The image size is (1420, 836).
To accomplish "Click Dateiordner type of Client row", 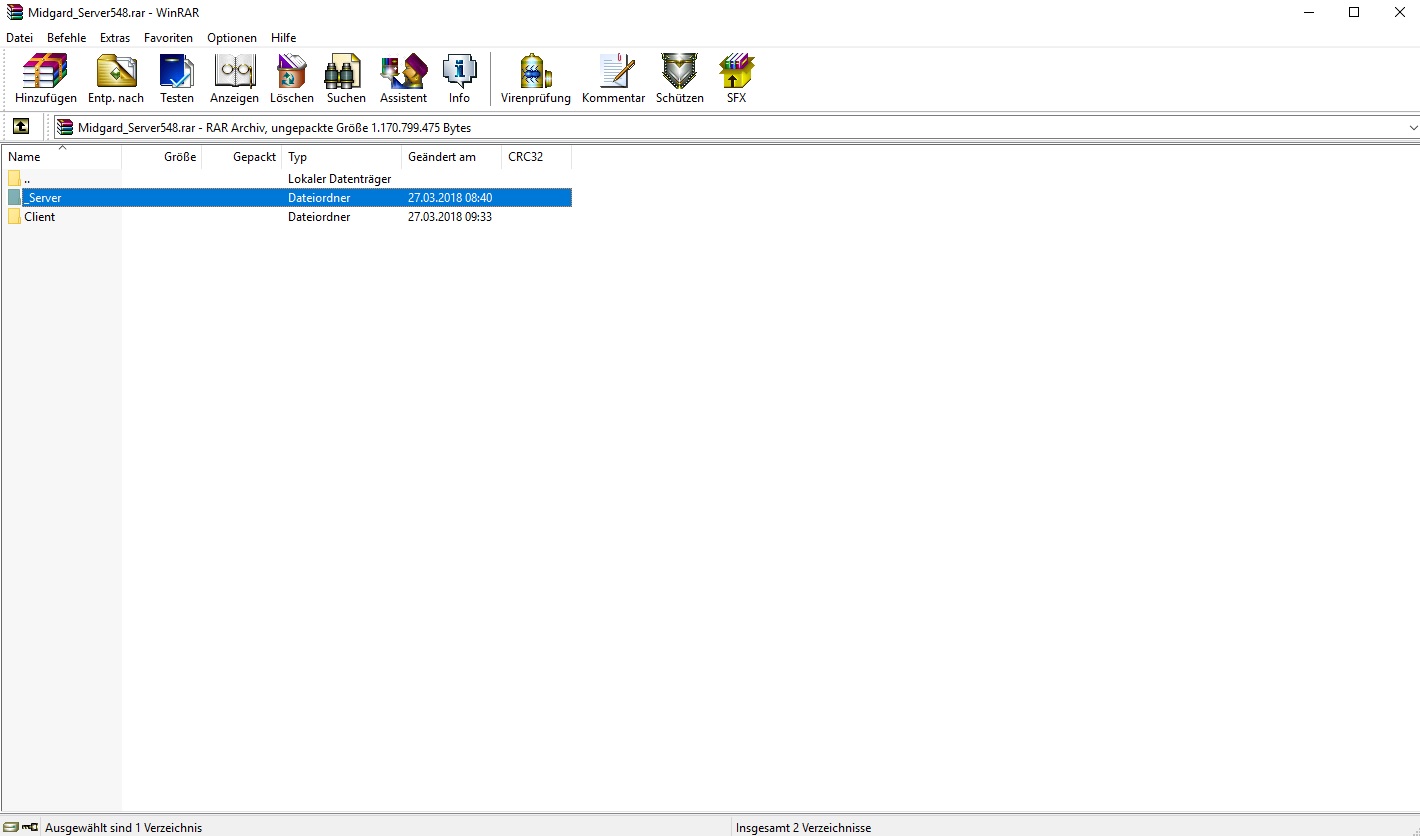I will [319, 217].
